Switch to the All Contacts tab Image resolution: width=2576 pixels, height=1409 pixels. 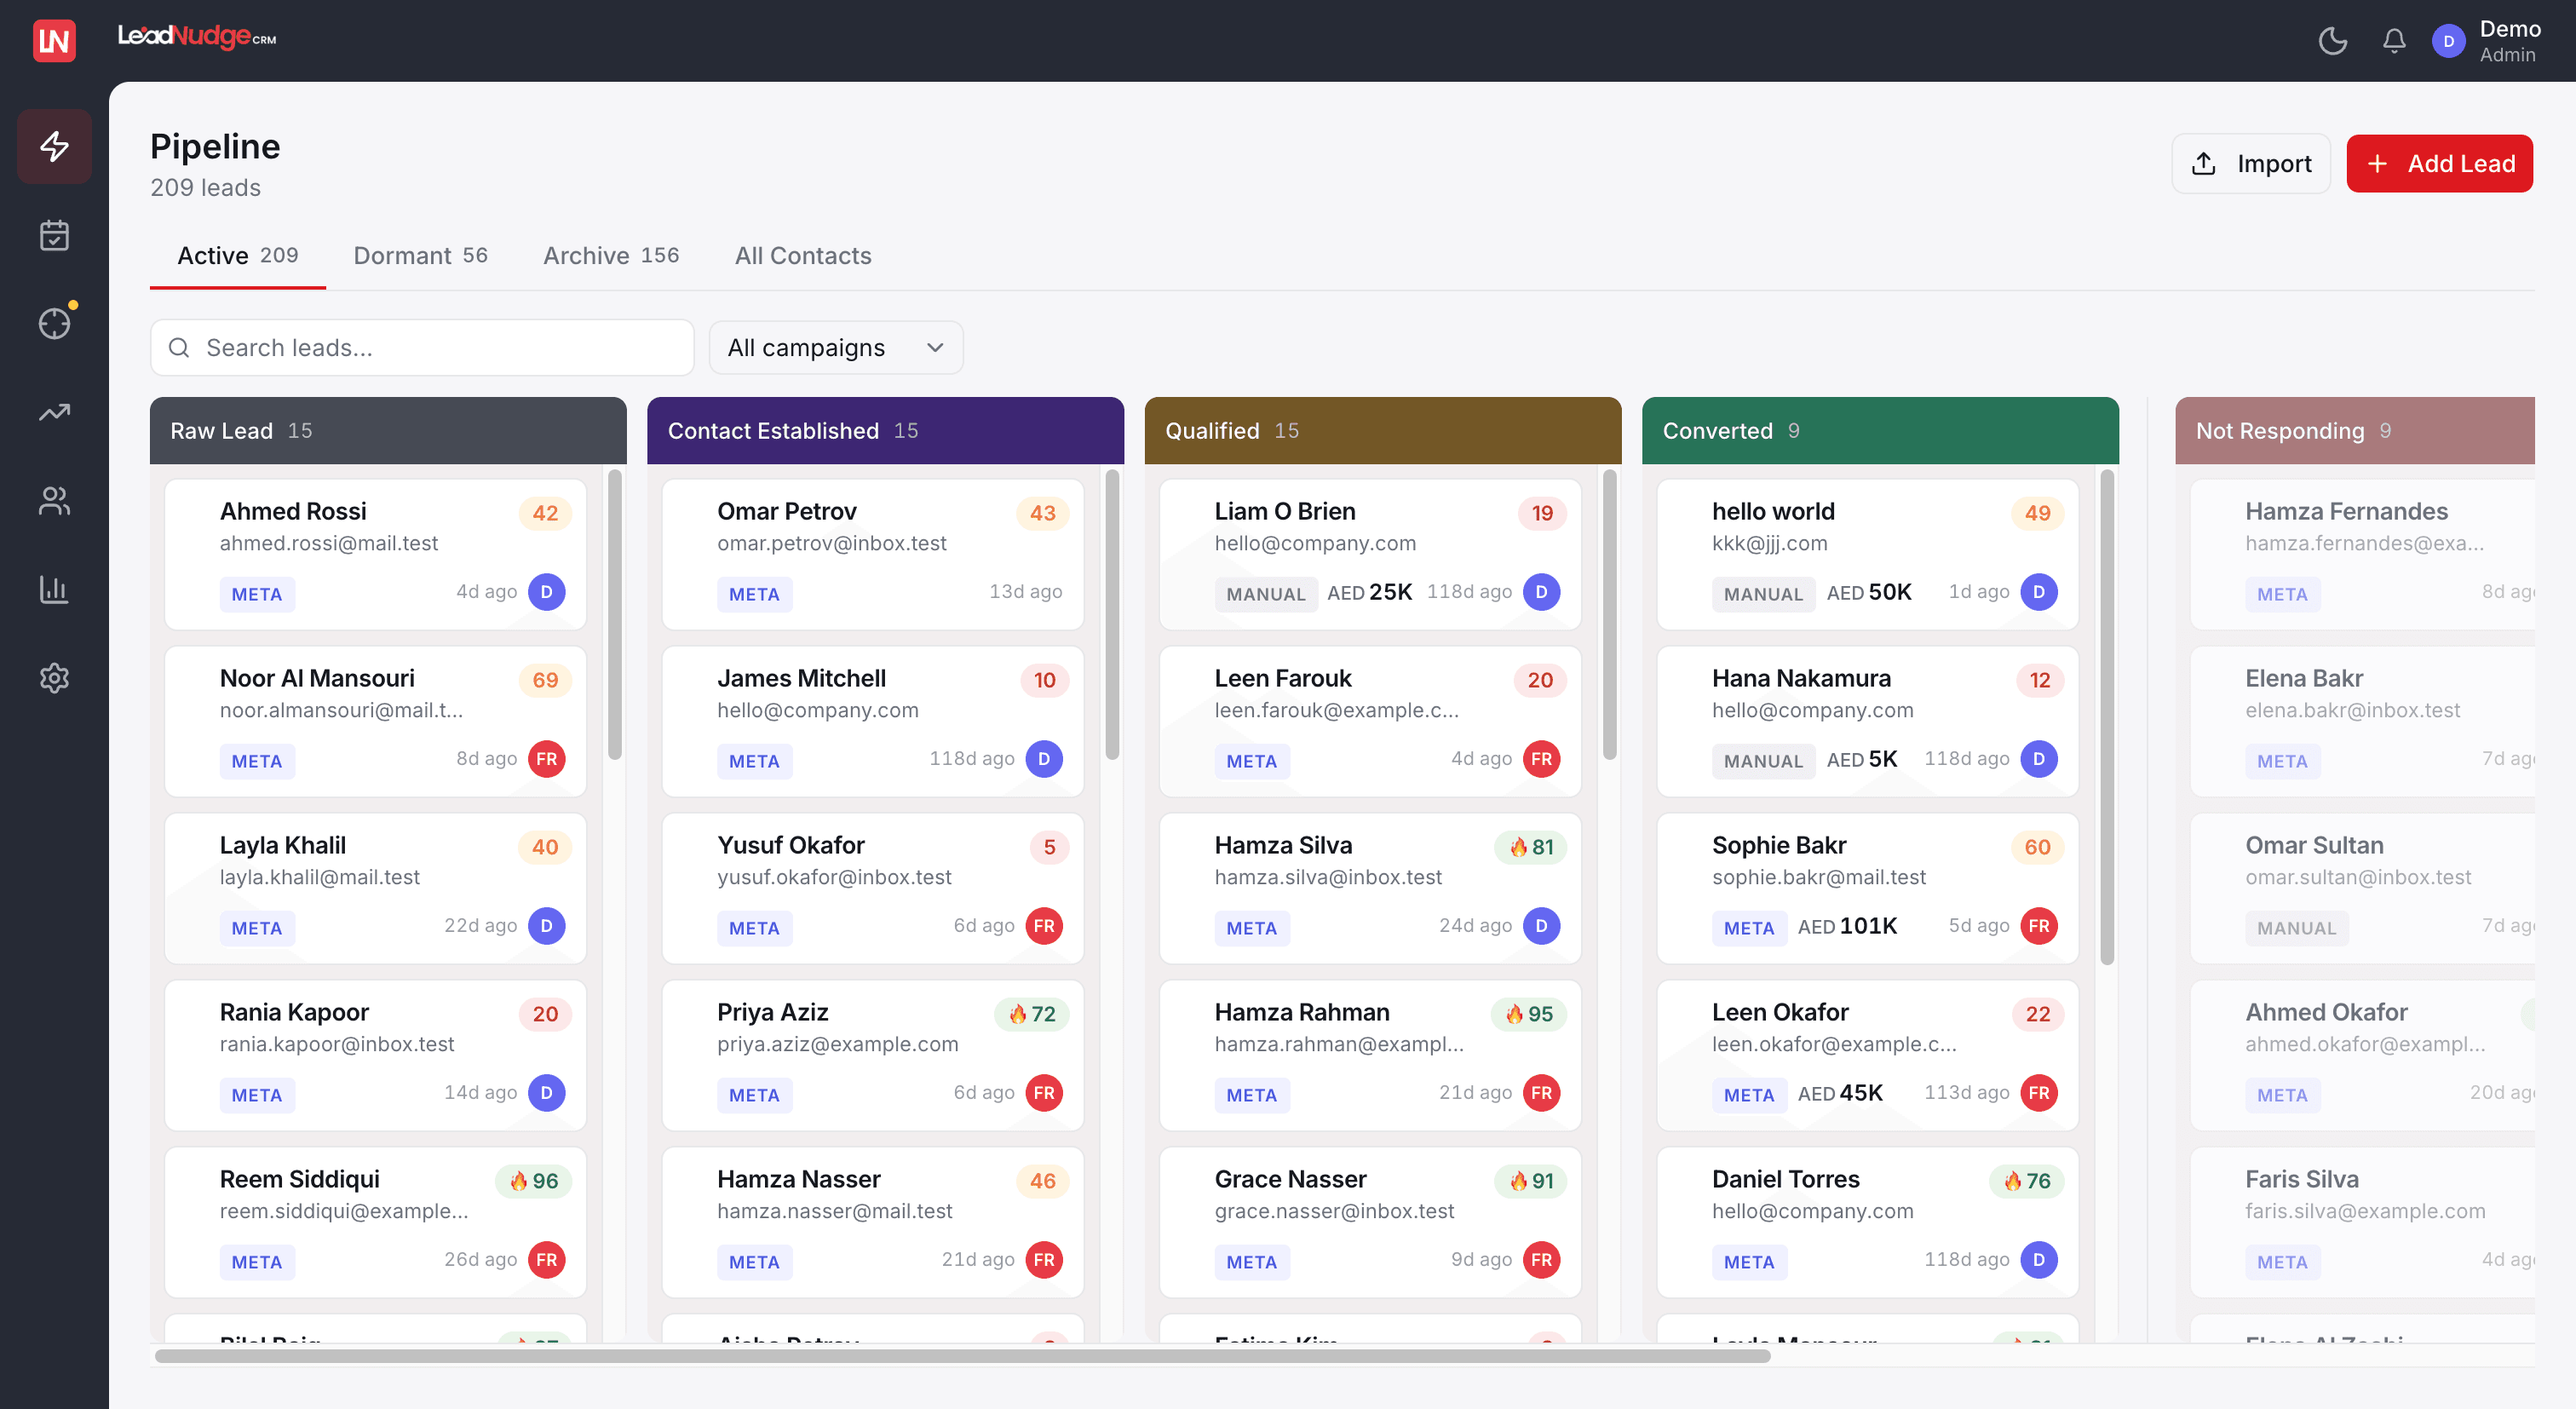point(803,256)
